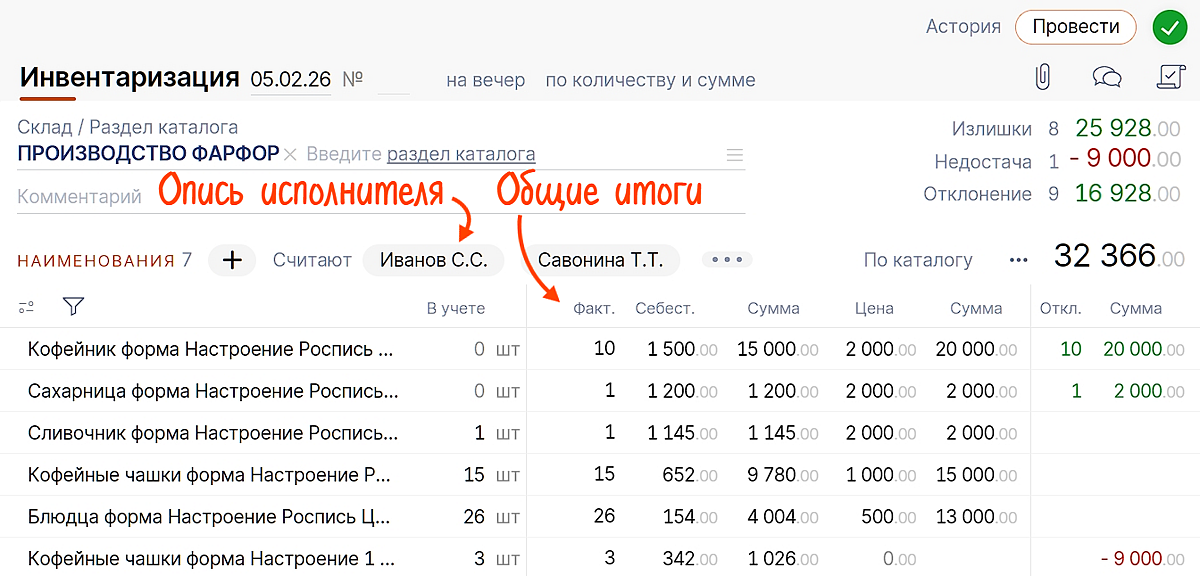This screenshot has width=1200, height=576.
Task: Open the Астория link
Action: [x=963, y=27]
